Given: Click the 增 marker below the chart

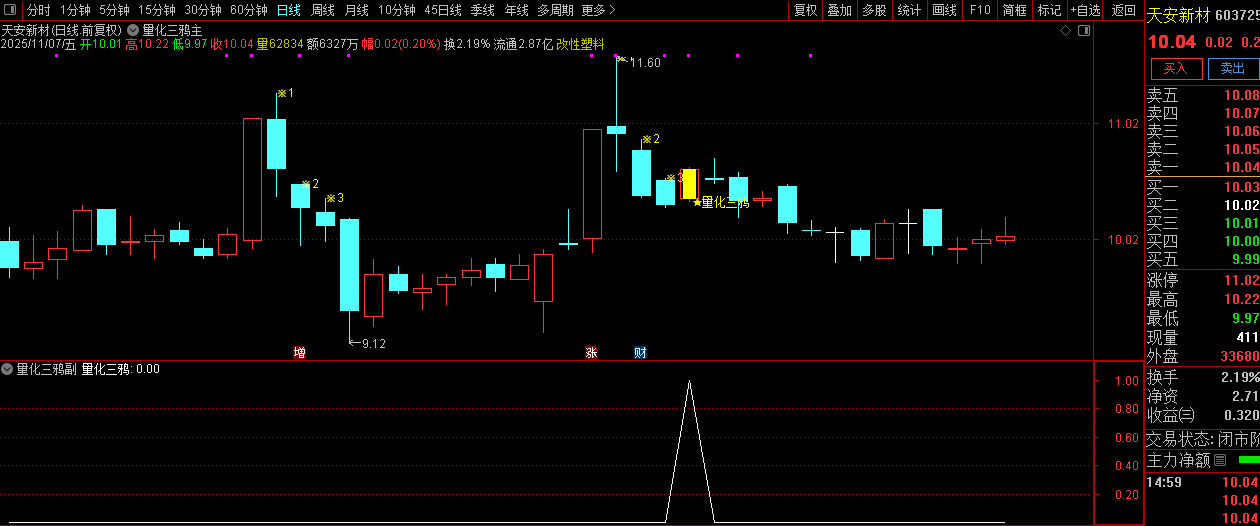Looking at the screenshot, I should tap(299, 352).
